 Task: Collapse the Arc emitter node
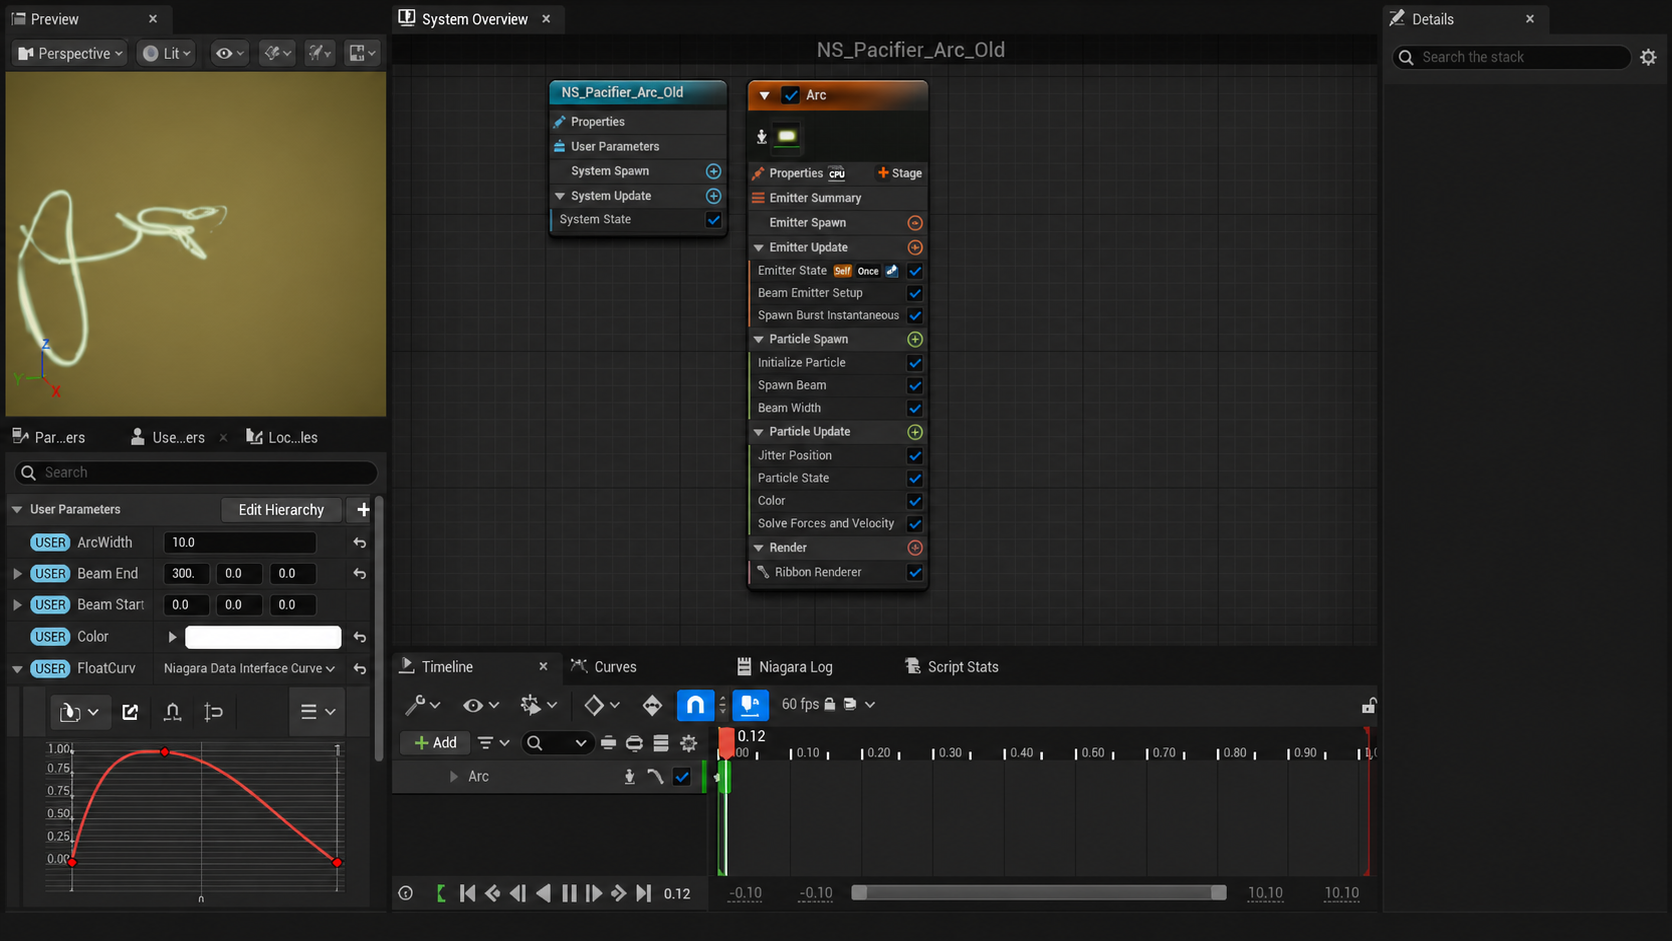[x=764, y=95]
